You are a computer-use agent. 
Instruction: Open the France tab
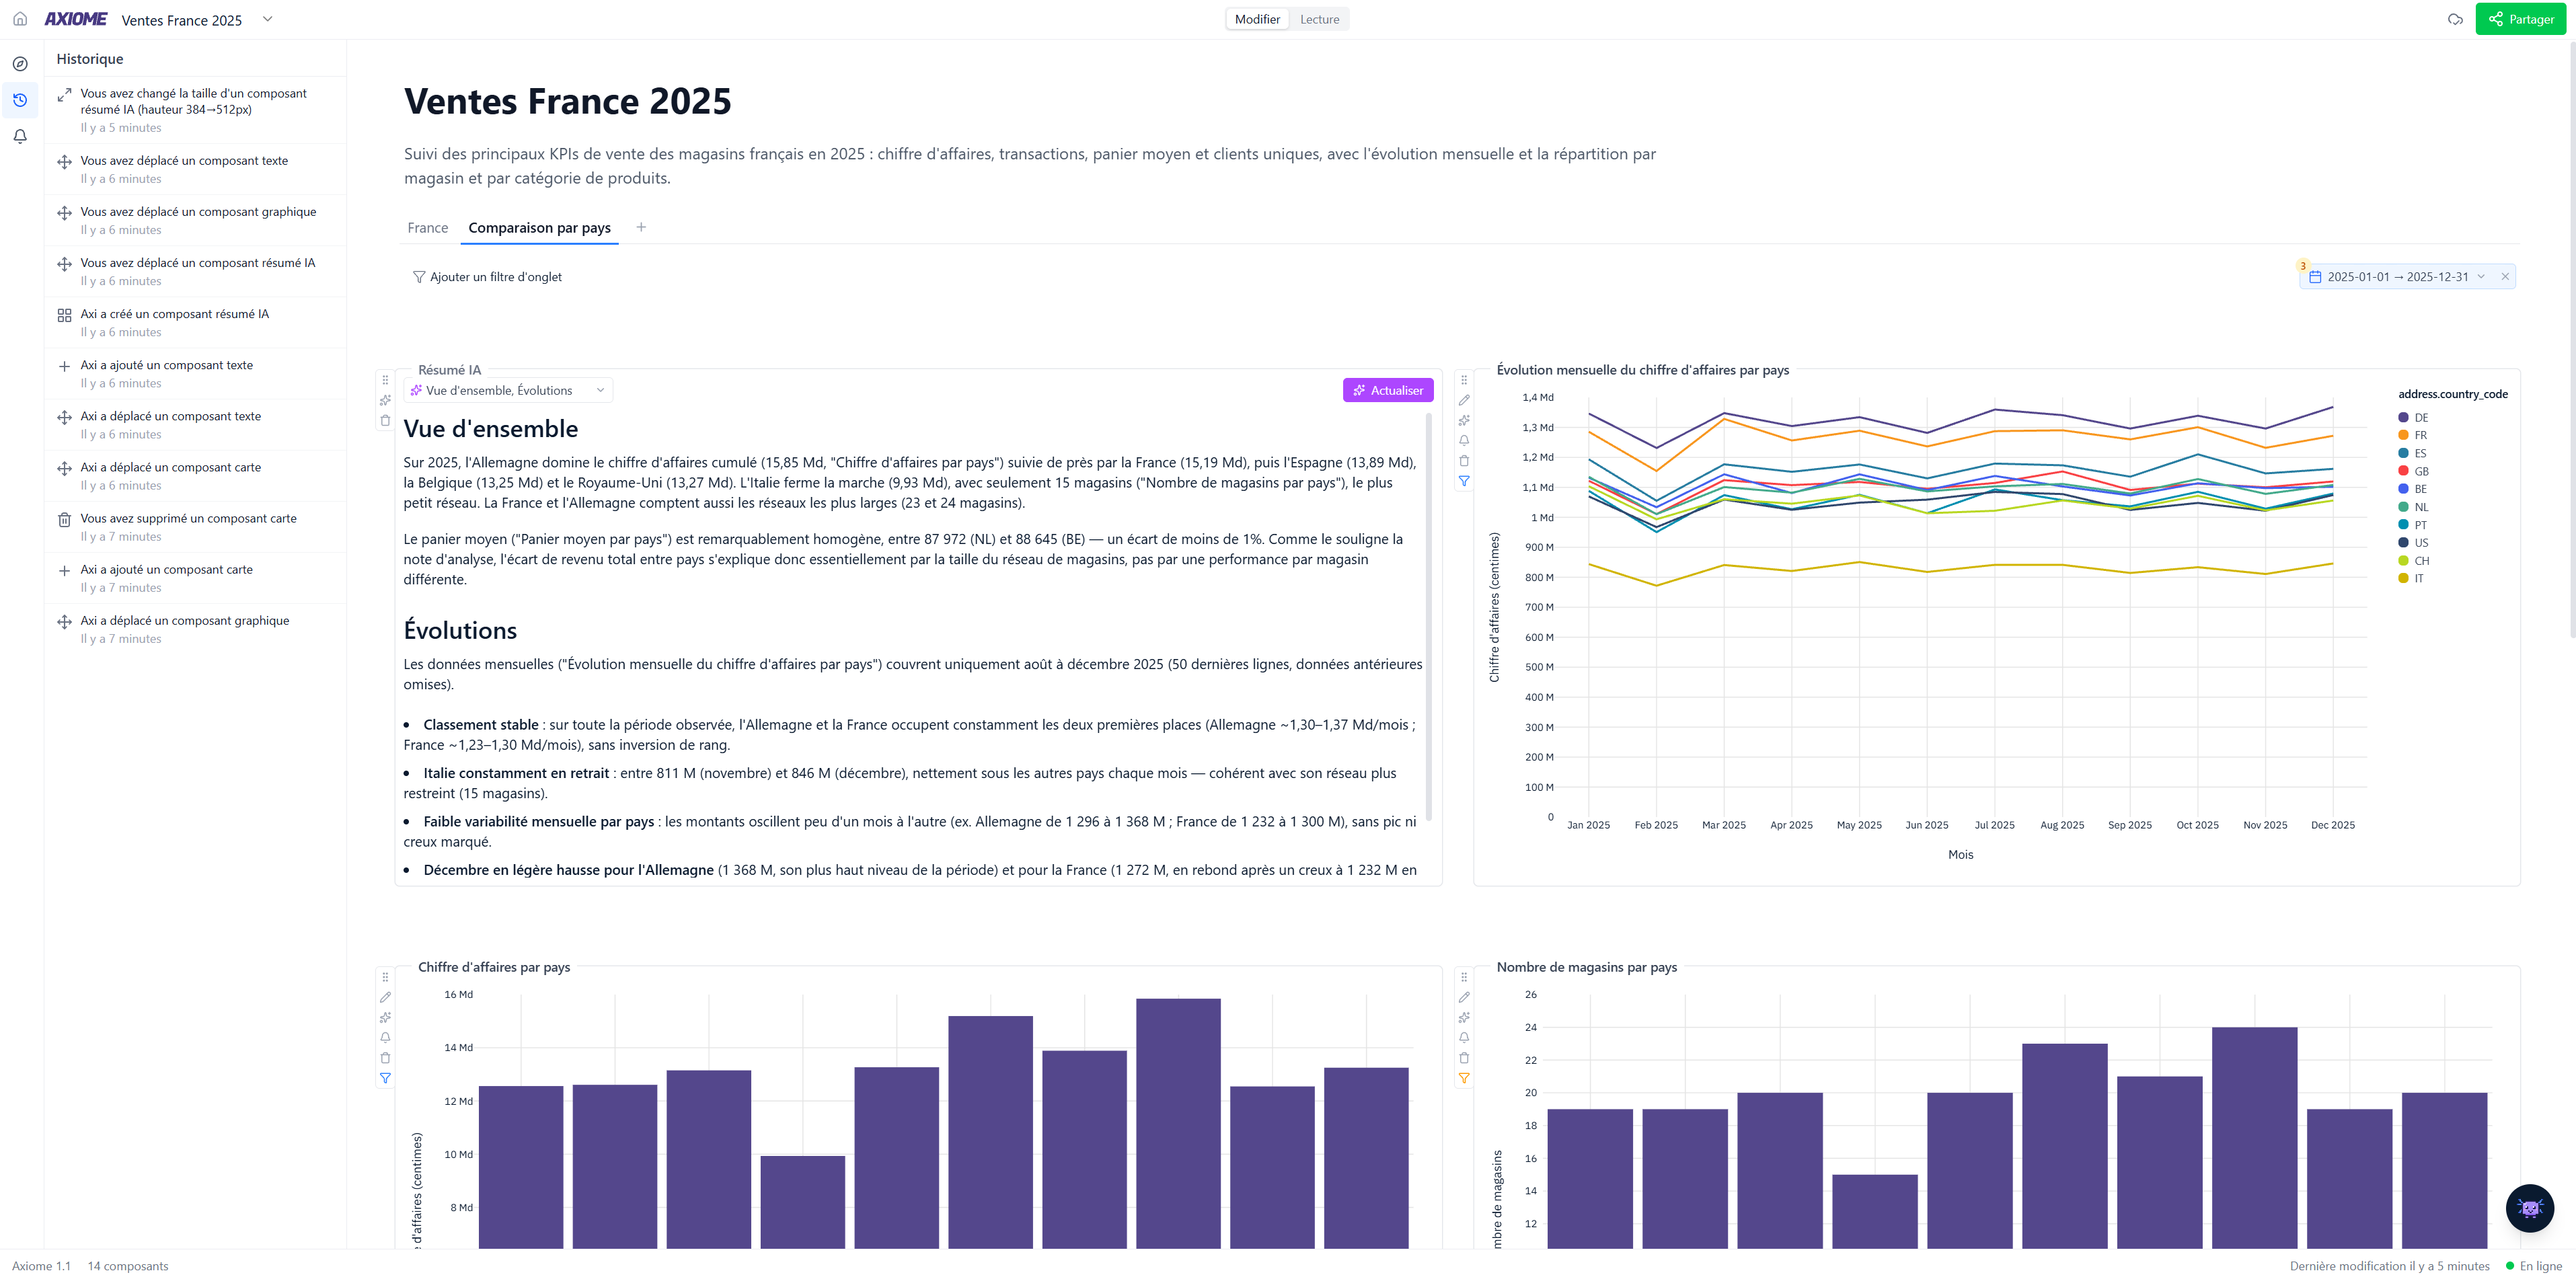(x=427, y=228)
